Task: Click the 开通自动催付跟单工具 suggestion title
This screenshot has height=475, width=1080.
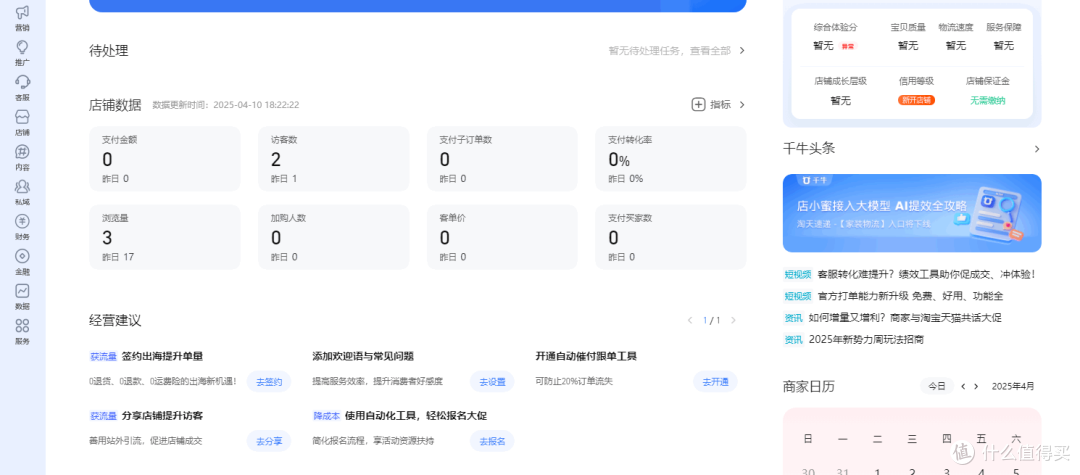Action: pos(586,357)
